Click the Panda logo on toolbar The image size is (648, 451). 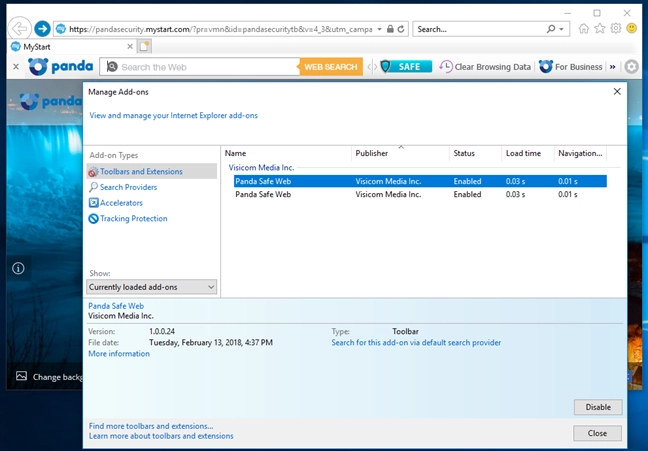(x=61, y=67)
